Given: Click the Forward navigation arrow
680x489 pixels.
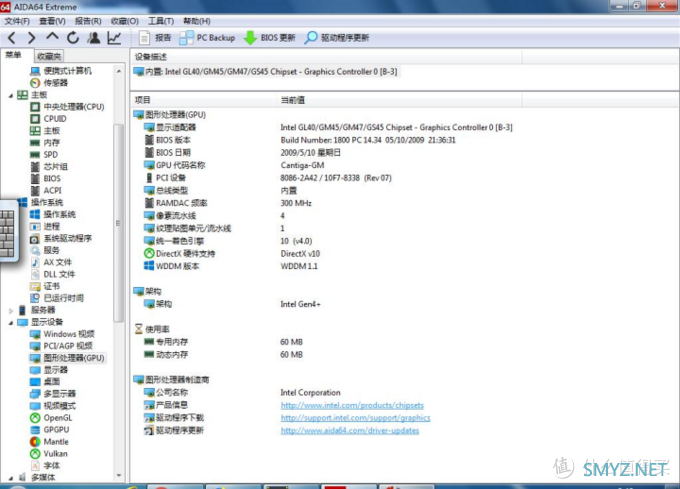Looking at the screenshot, I should click(x=31, y=38).
